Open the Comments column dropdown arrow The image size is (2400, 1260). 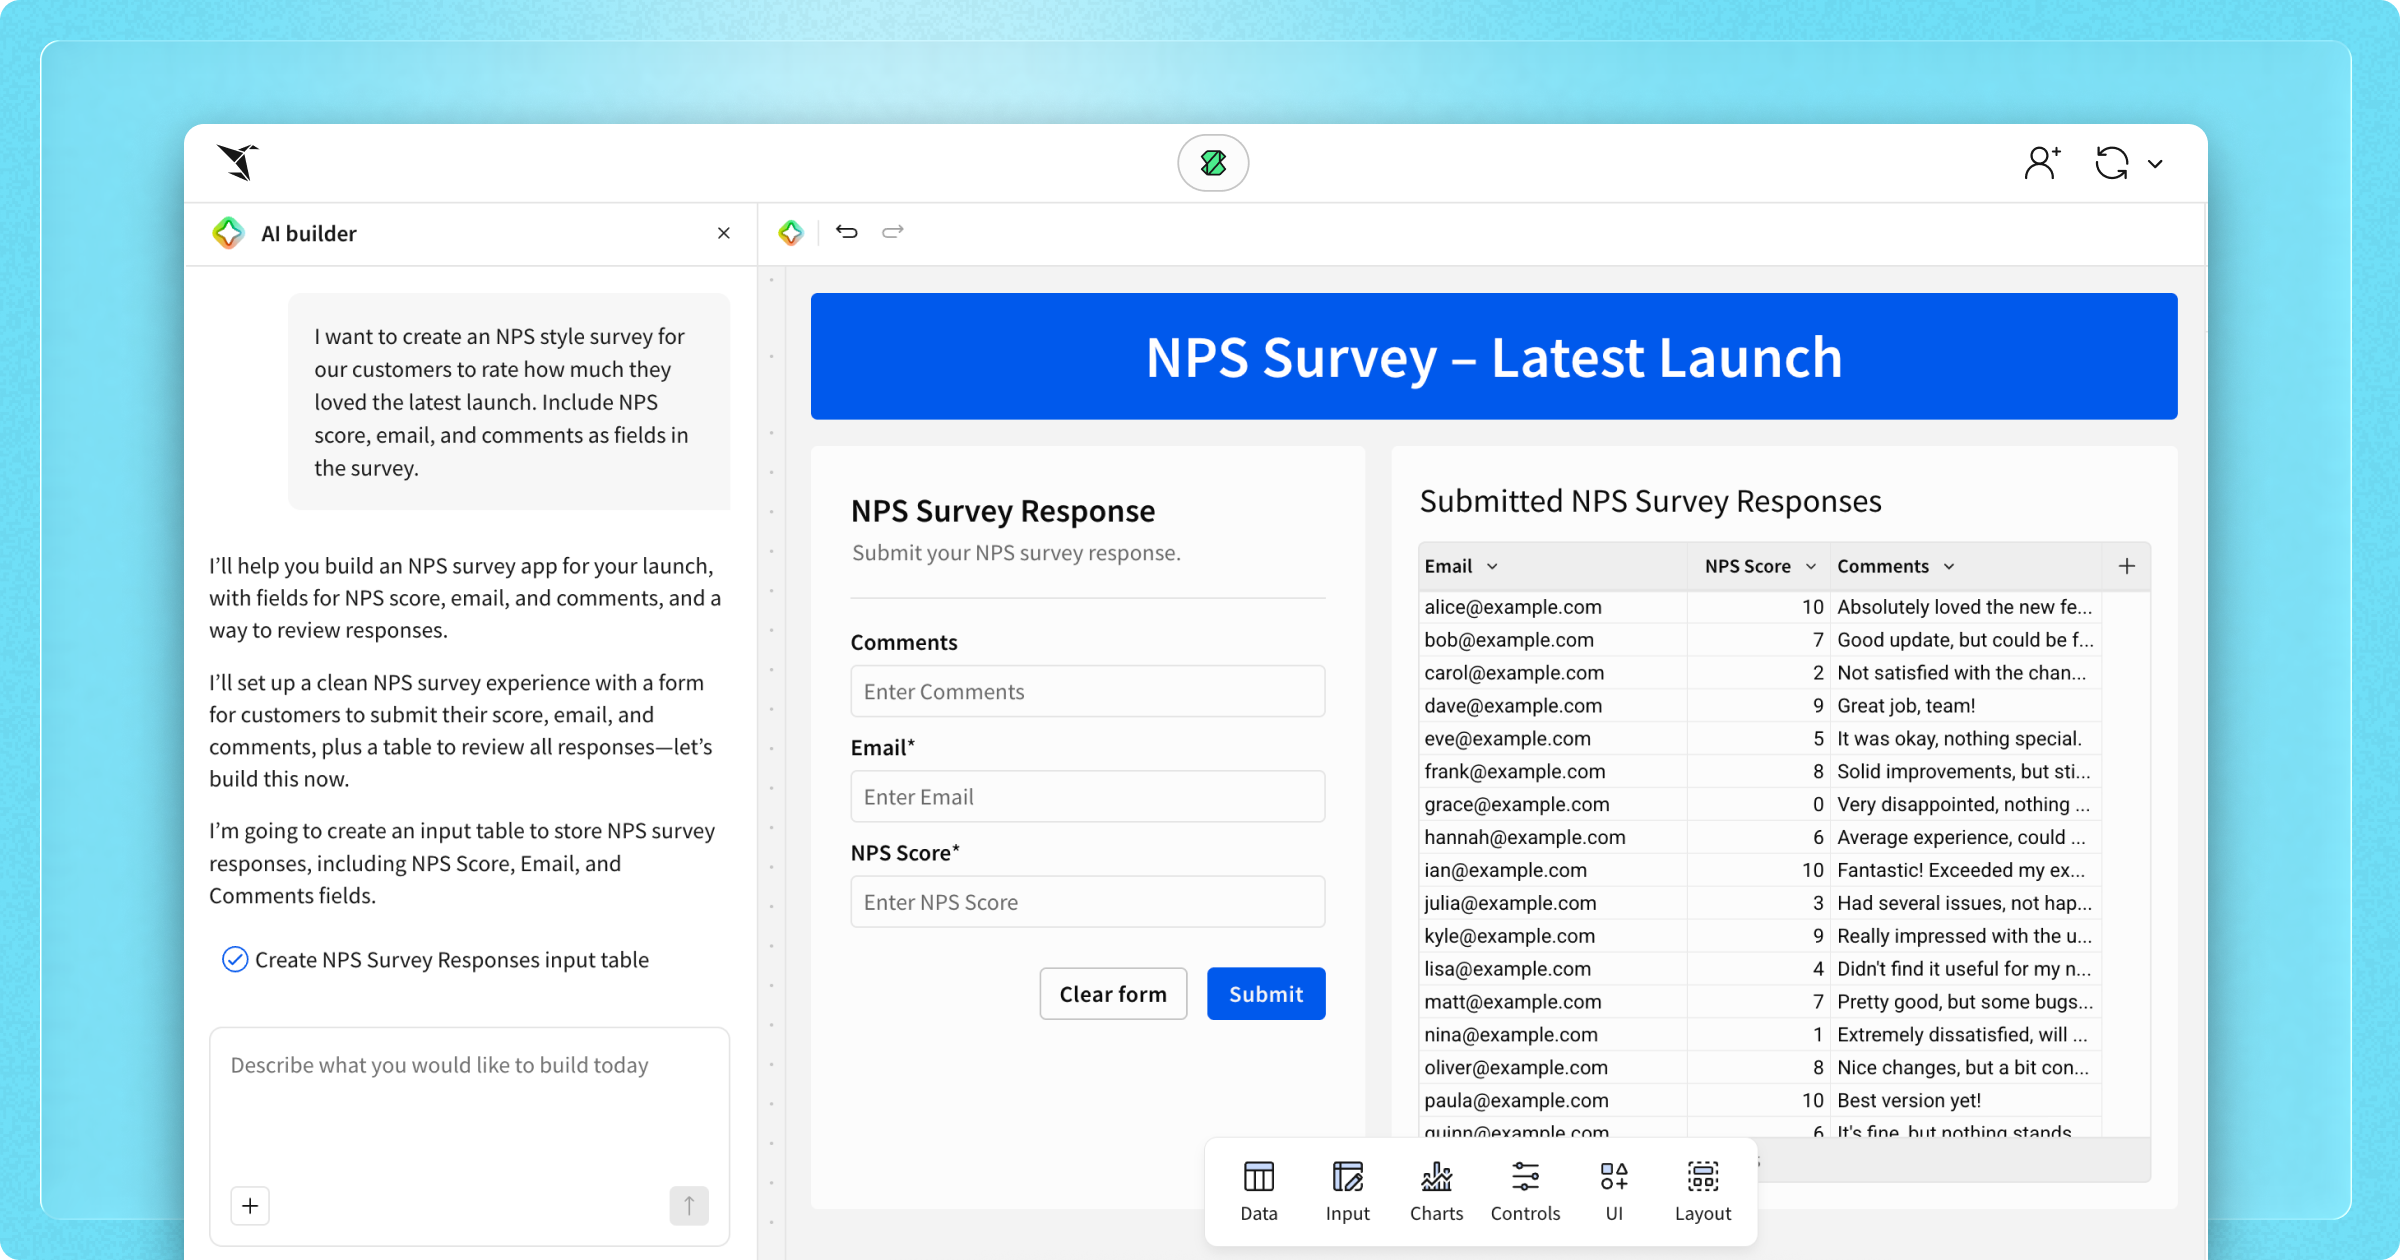[x=1949, y=567]
